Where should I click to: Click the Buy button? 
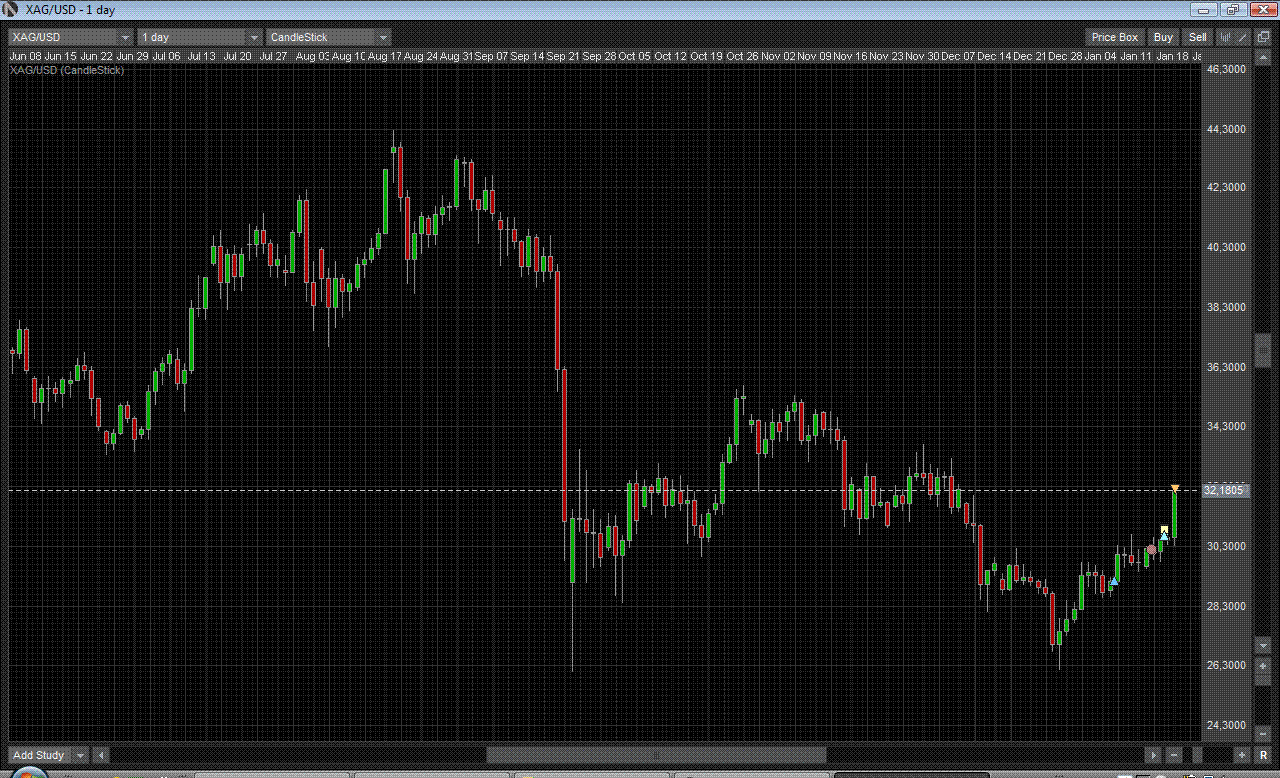(1163, 37)
